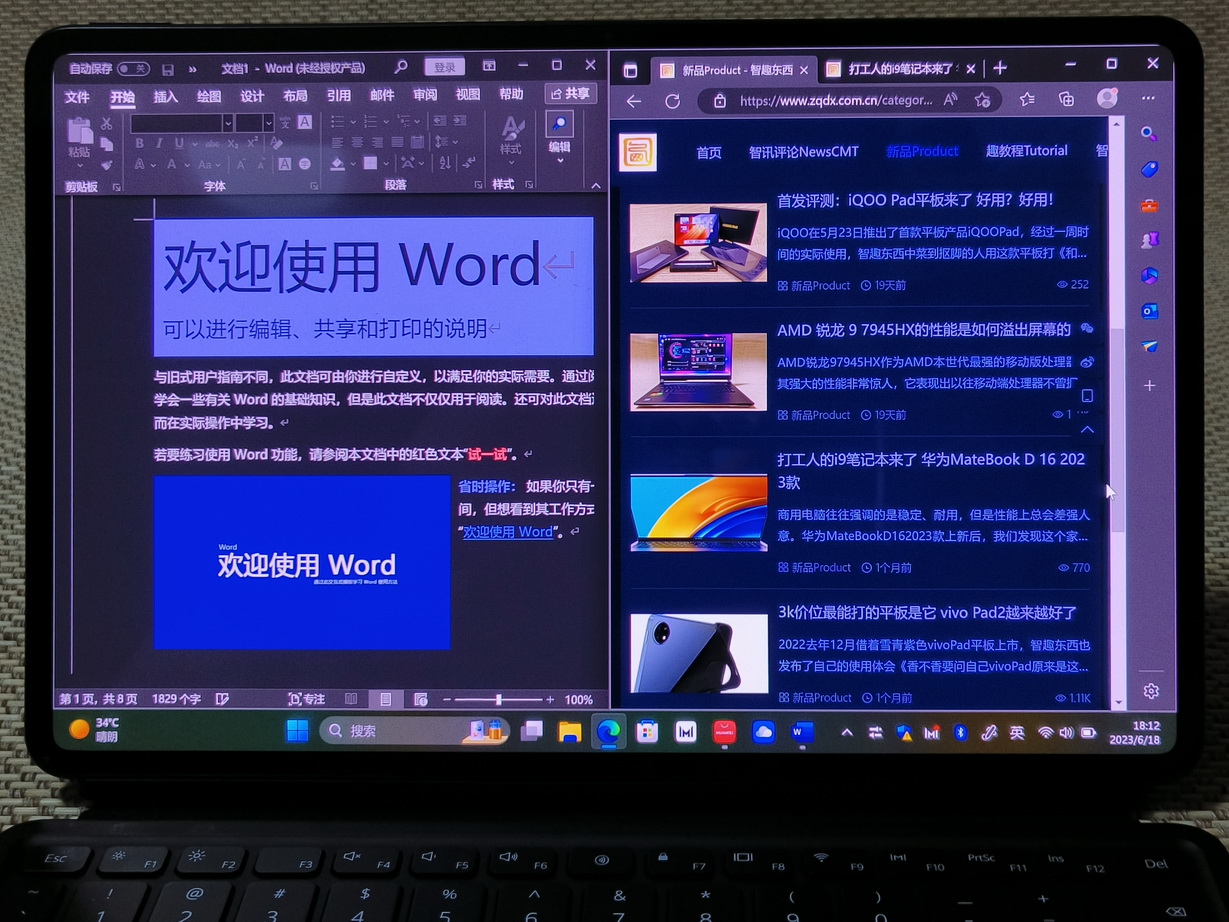This screenshot has height=922, width=1229.
Task: Expand the bullet list style dropdown arrow
Action: (x=351, y=122)
